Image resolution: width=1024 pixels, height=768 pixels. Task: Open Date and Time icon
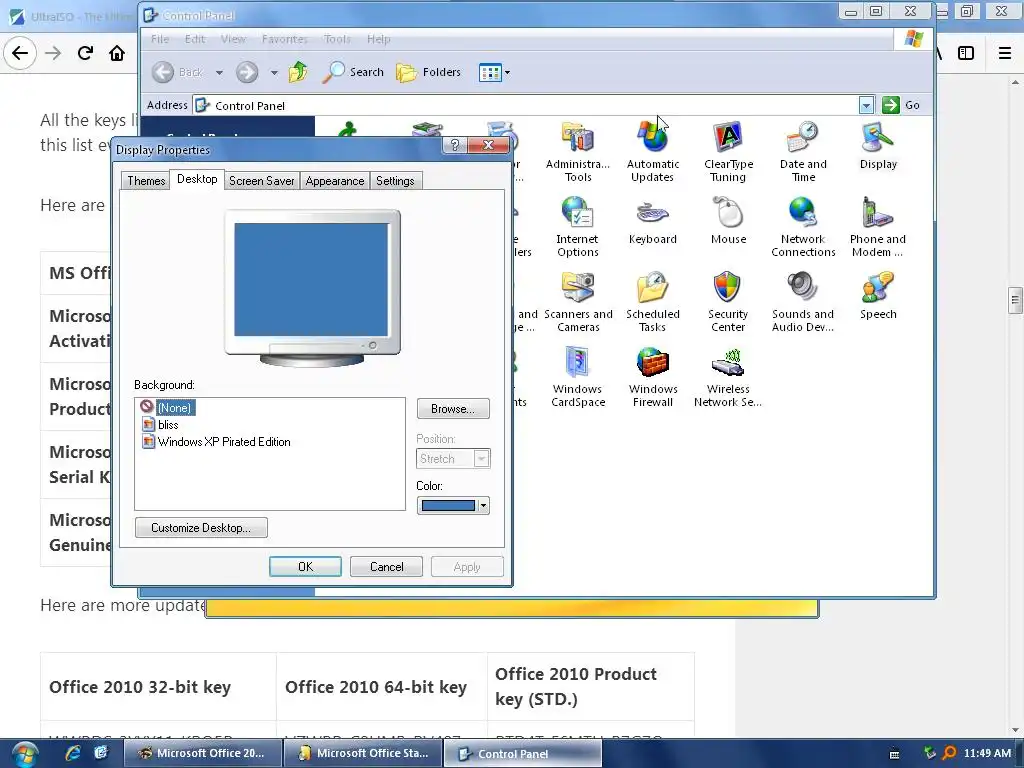(x=803, y=151)
